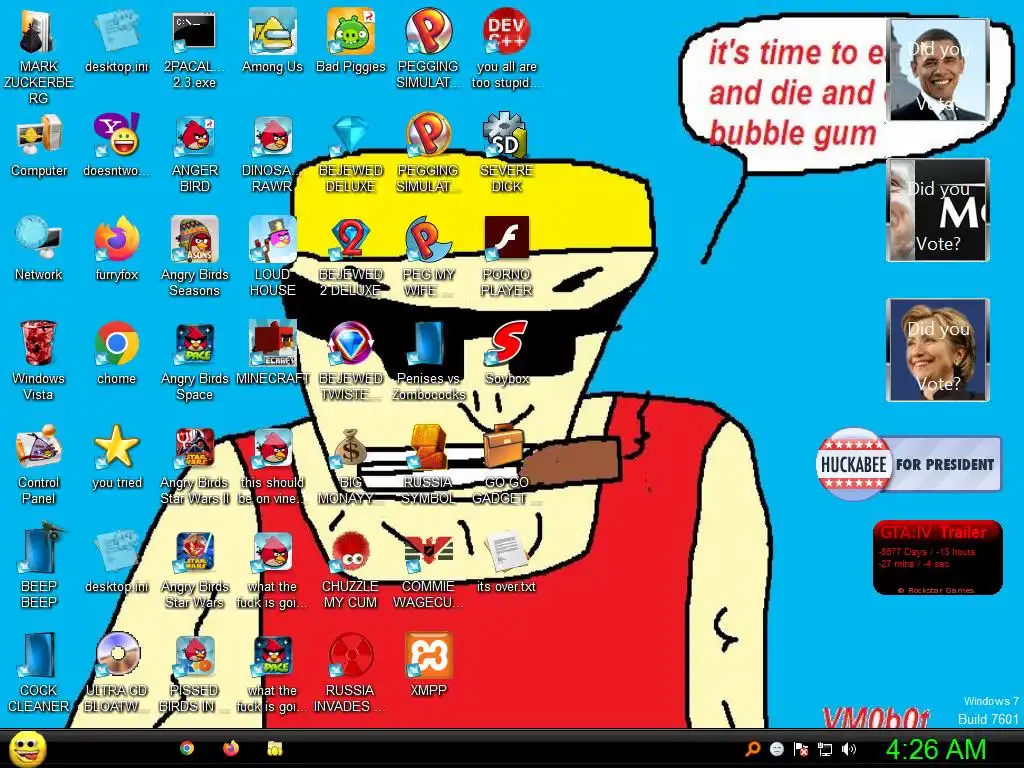1024x768 pixels.
Task: Launch the LOUD HOUSE shortcut
Action: point(272,240)
